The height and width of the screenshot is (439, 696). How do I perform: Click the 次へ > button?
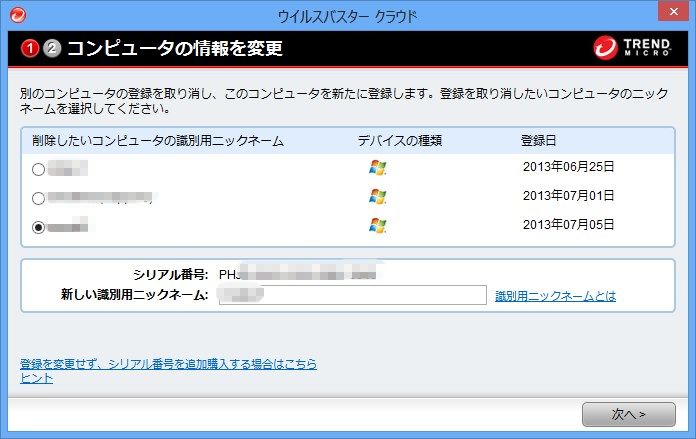pos(629,414)
